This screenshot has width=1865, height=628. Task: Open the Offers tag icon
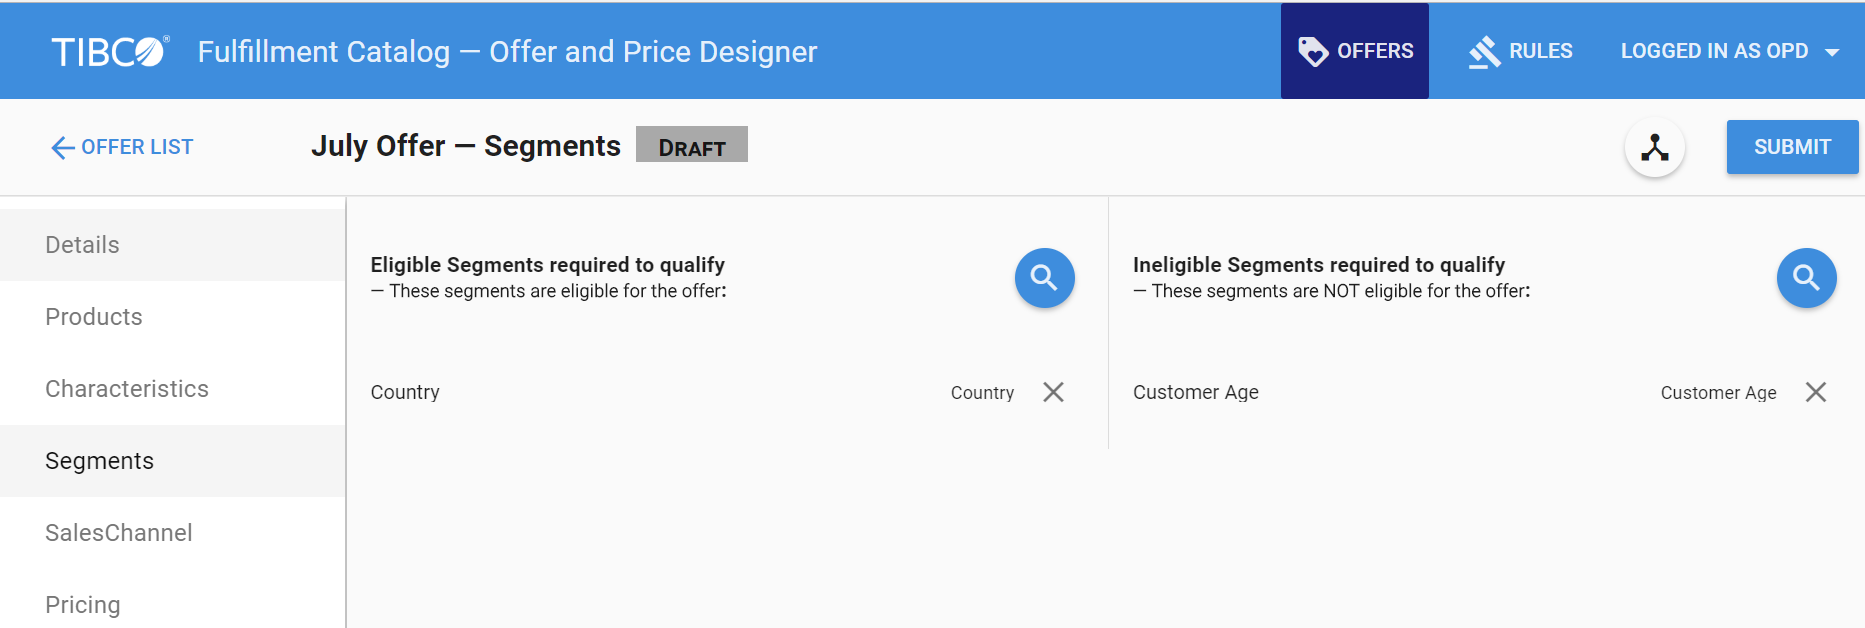(1312, 51)
